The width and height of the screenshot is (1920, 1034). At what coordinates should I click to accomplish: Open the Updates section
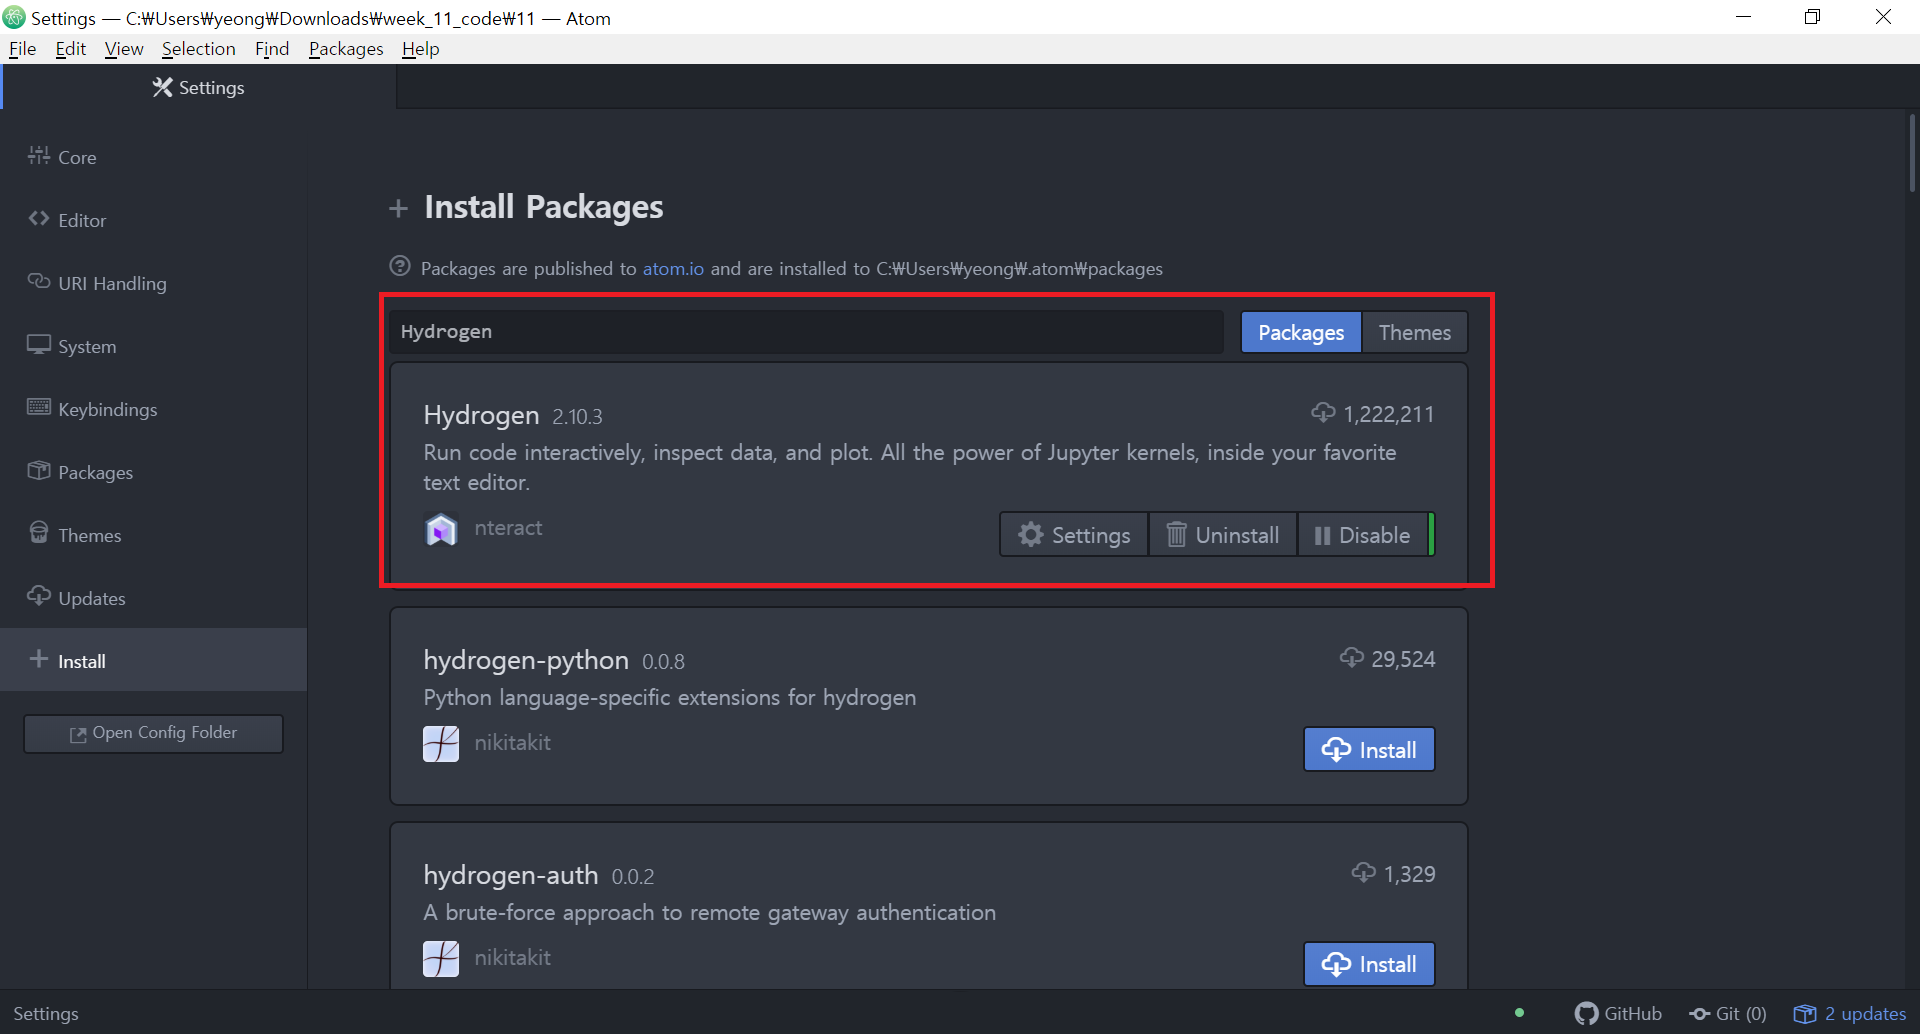point(153,598)
